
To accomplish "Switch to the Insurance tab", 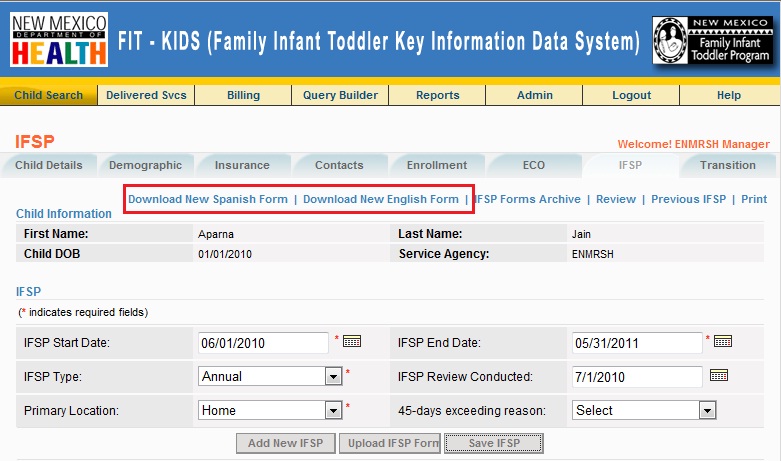I will click(242, 165).
